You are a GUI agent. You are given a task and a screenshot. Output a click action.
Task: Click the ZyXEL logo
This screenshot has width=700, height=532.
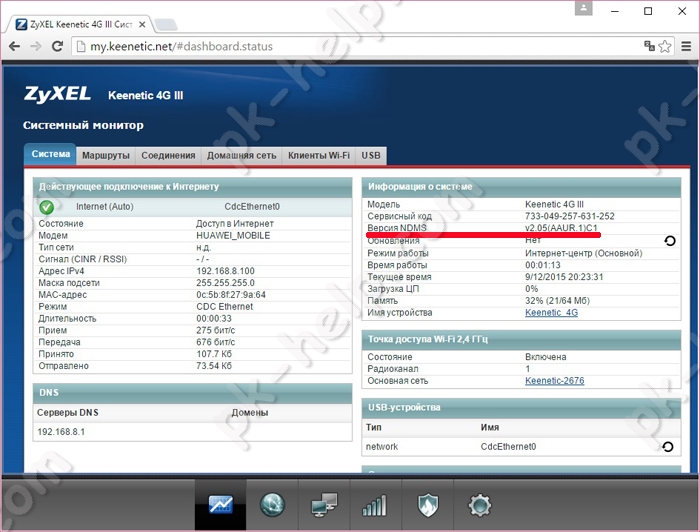[x=57, y=94]
